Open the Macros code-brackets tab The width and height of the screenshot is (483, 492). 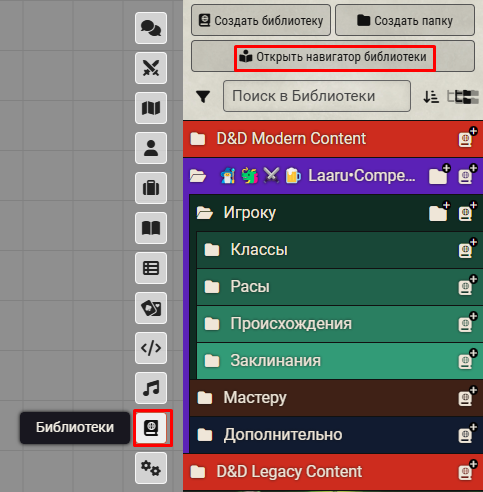click(x=151, y=348)
